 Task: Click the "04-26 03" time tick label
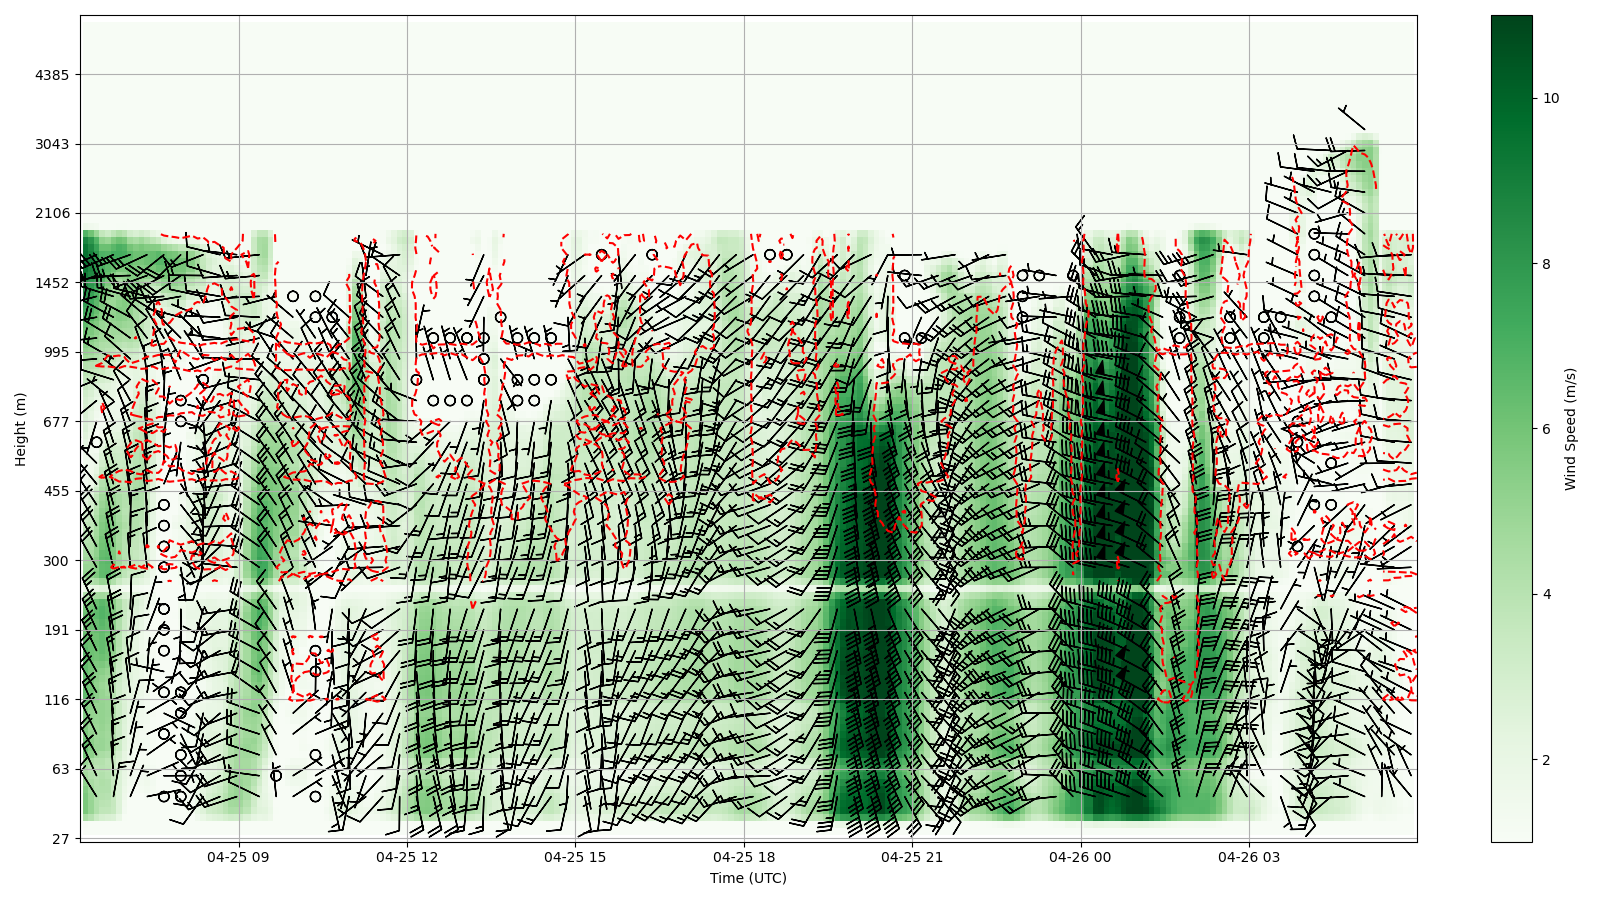coord(1249,857)
